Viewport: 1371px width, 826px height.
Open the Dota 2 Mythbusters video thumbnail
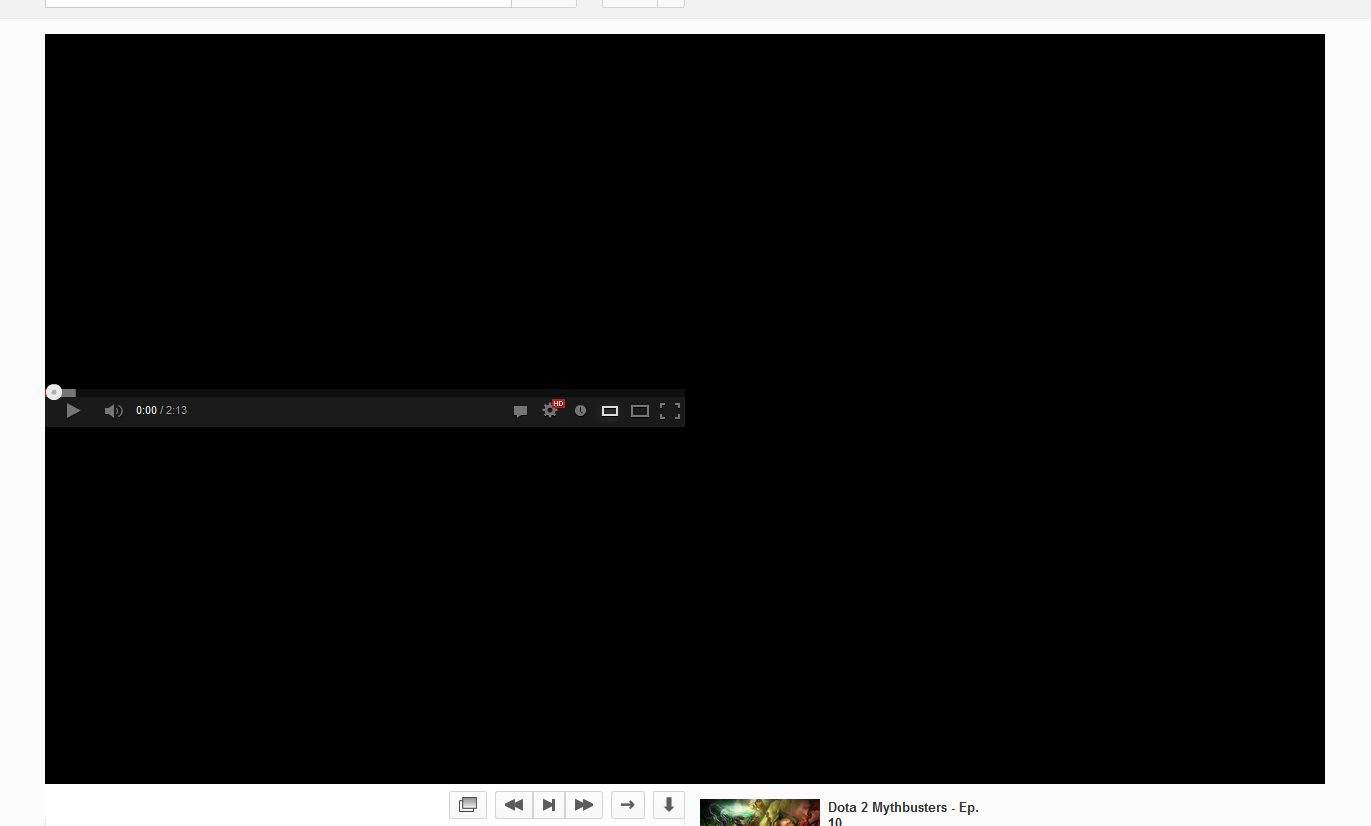[760, 812]
